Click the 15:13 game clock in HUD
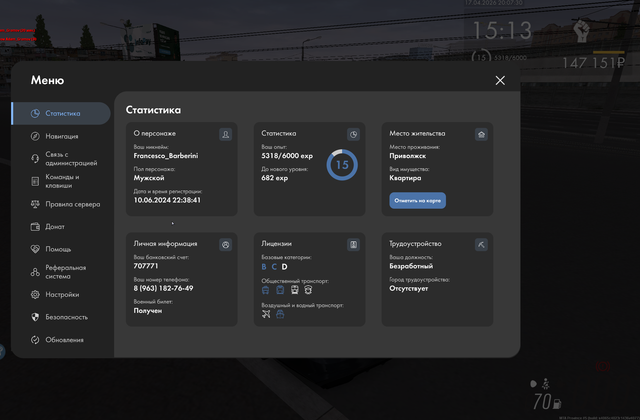 coord(502,30)
